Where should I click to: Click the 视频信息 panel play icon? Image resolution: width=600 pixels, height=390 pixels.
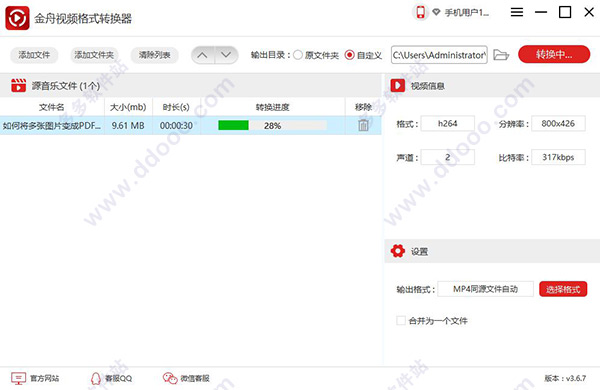[x=398, y=85]
